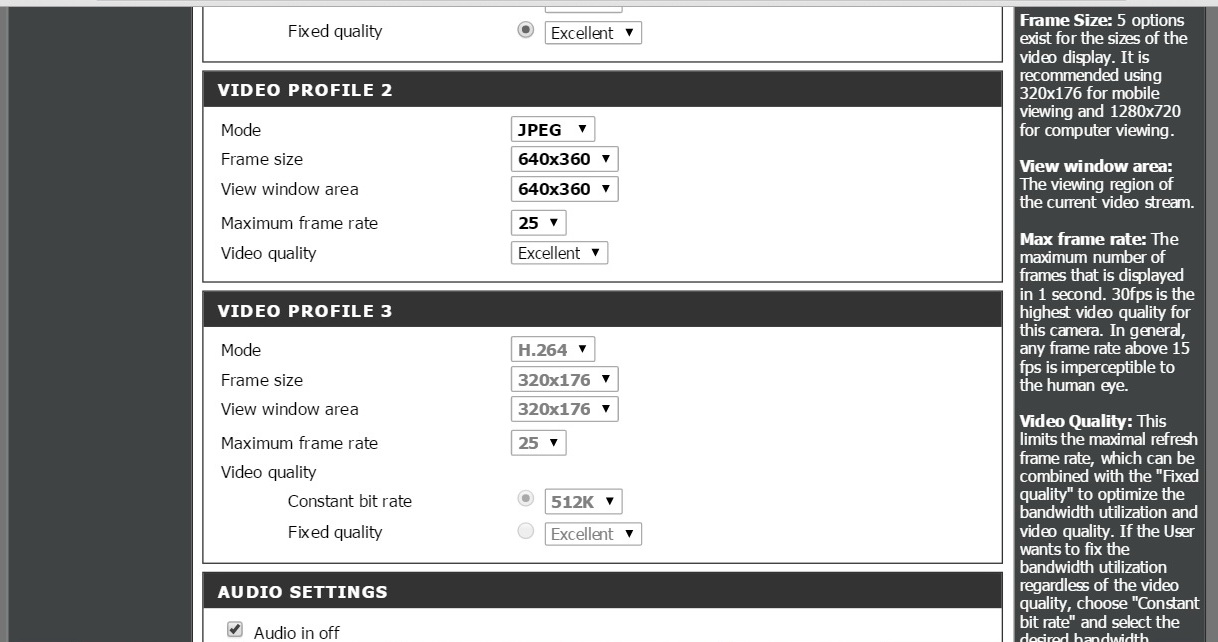Image resolution: width=1218 pixels, height=642 pixels.
Task: Click the Video Profile 2 section header
Action: 602,90
